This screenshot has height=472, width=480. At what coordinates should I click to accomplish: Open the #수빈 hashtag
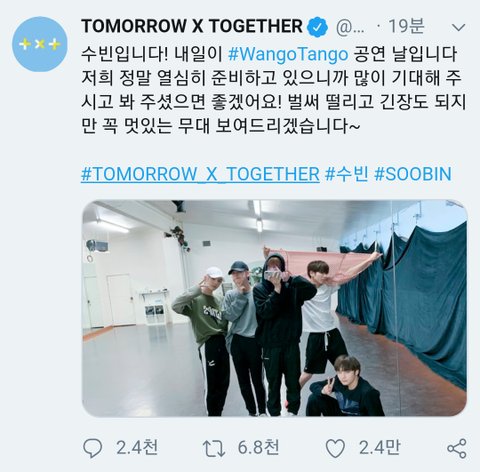(x=347, y=174)
